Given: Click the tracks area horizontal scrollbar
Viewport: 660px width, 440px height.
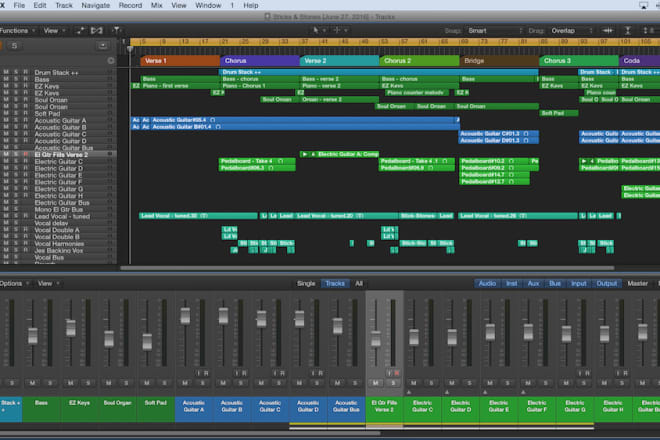Looking at the screenshot, I should point(367,268).
